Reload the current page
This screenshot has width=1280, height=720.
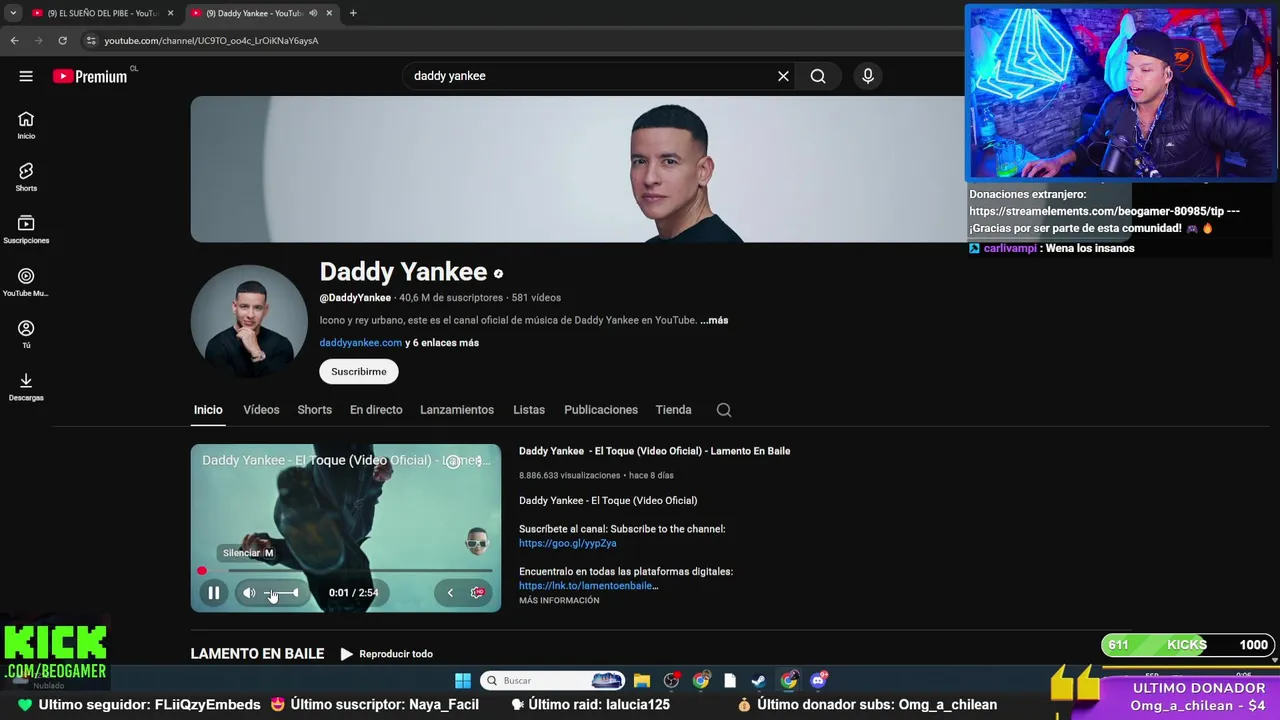click(62, 40)
